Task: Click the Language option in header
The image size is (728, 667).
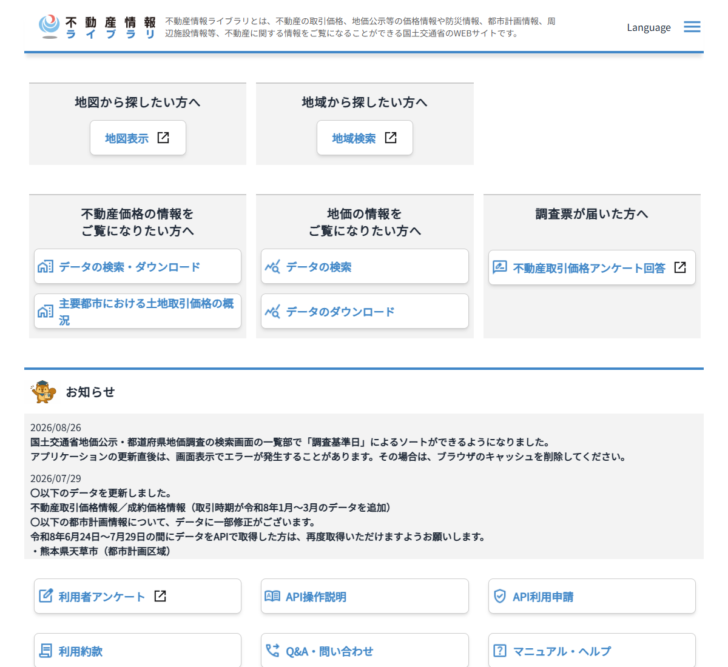Action: coord(649,27)
